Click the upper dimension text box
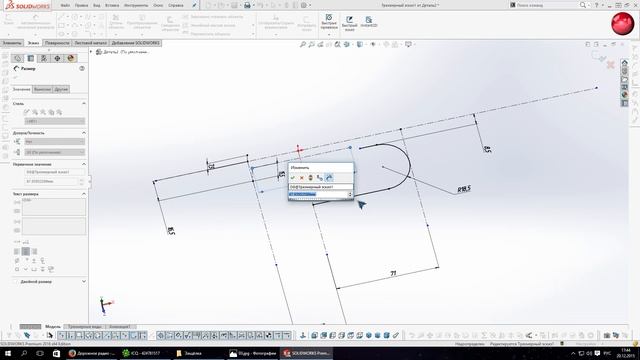 54,207
